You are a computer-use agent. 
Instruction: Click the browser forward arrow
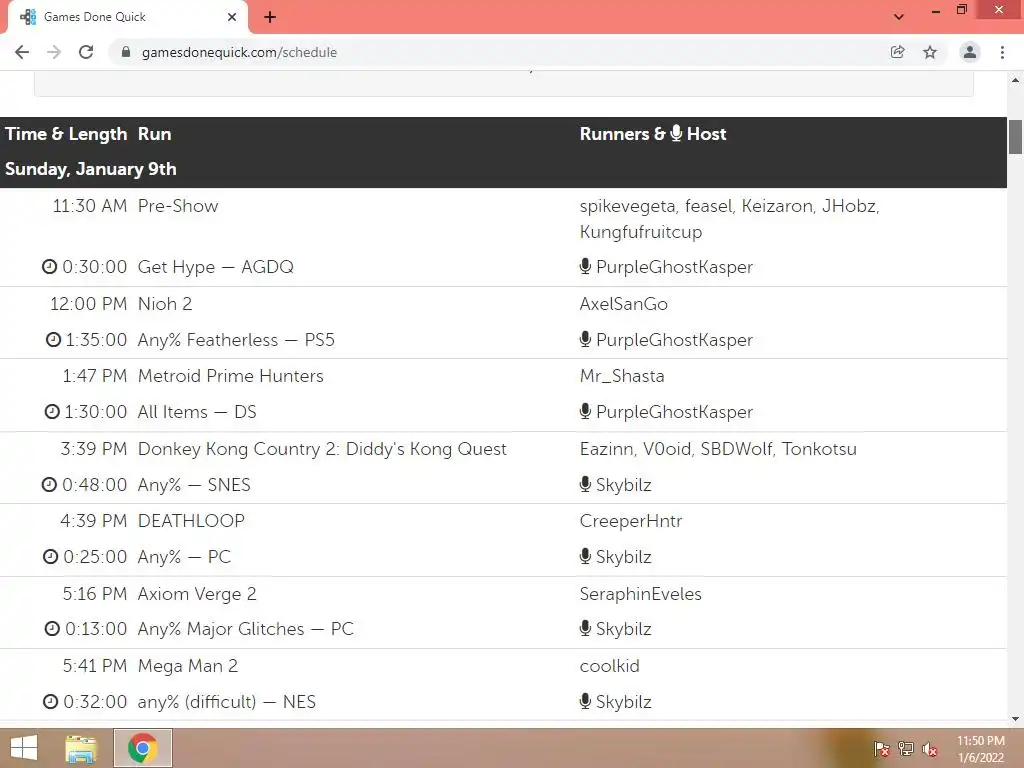point(54,52)
